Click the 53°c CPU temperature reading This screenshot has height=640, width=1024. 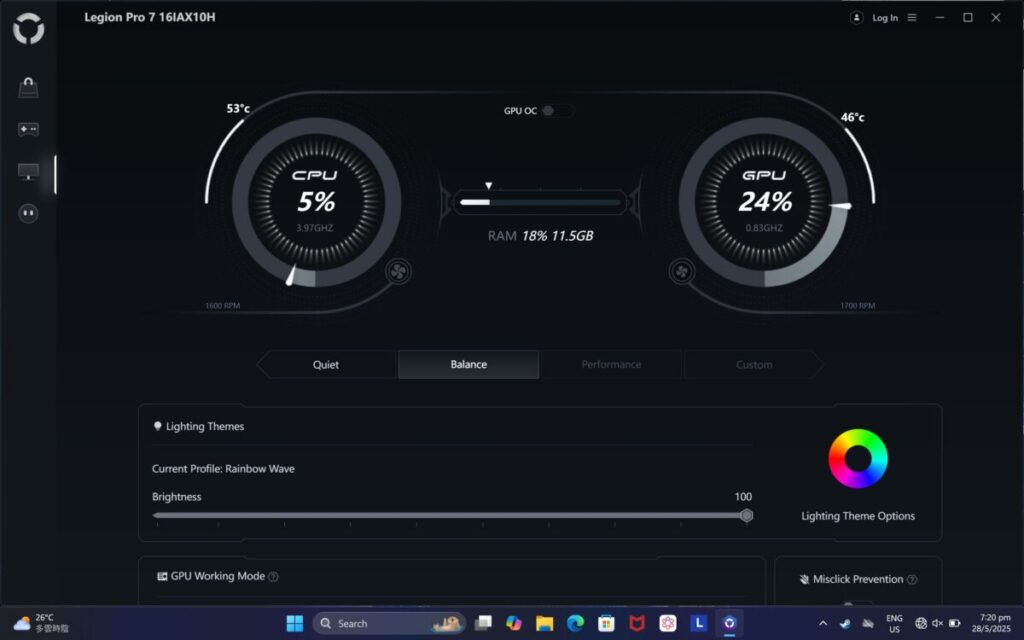pyautogui.click(x=238, y=108)
